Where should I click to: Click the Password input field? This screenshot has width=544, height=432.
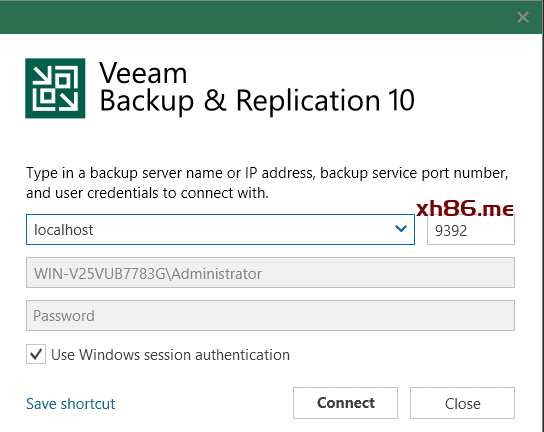coord(270,315)
